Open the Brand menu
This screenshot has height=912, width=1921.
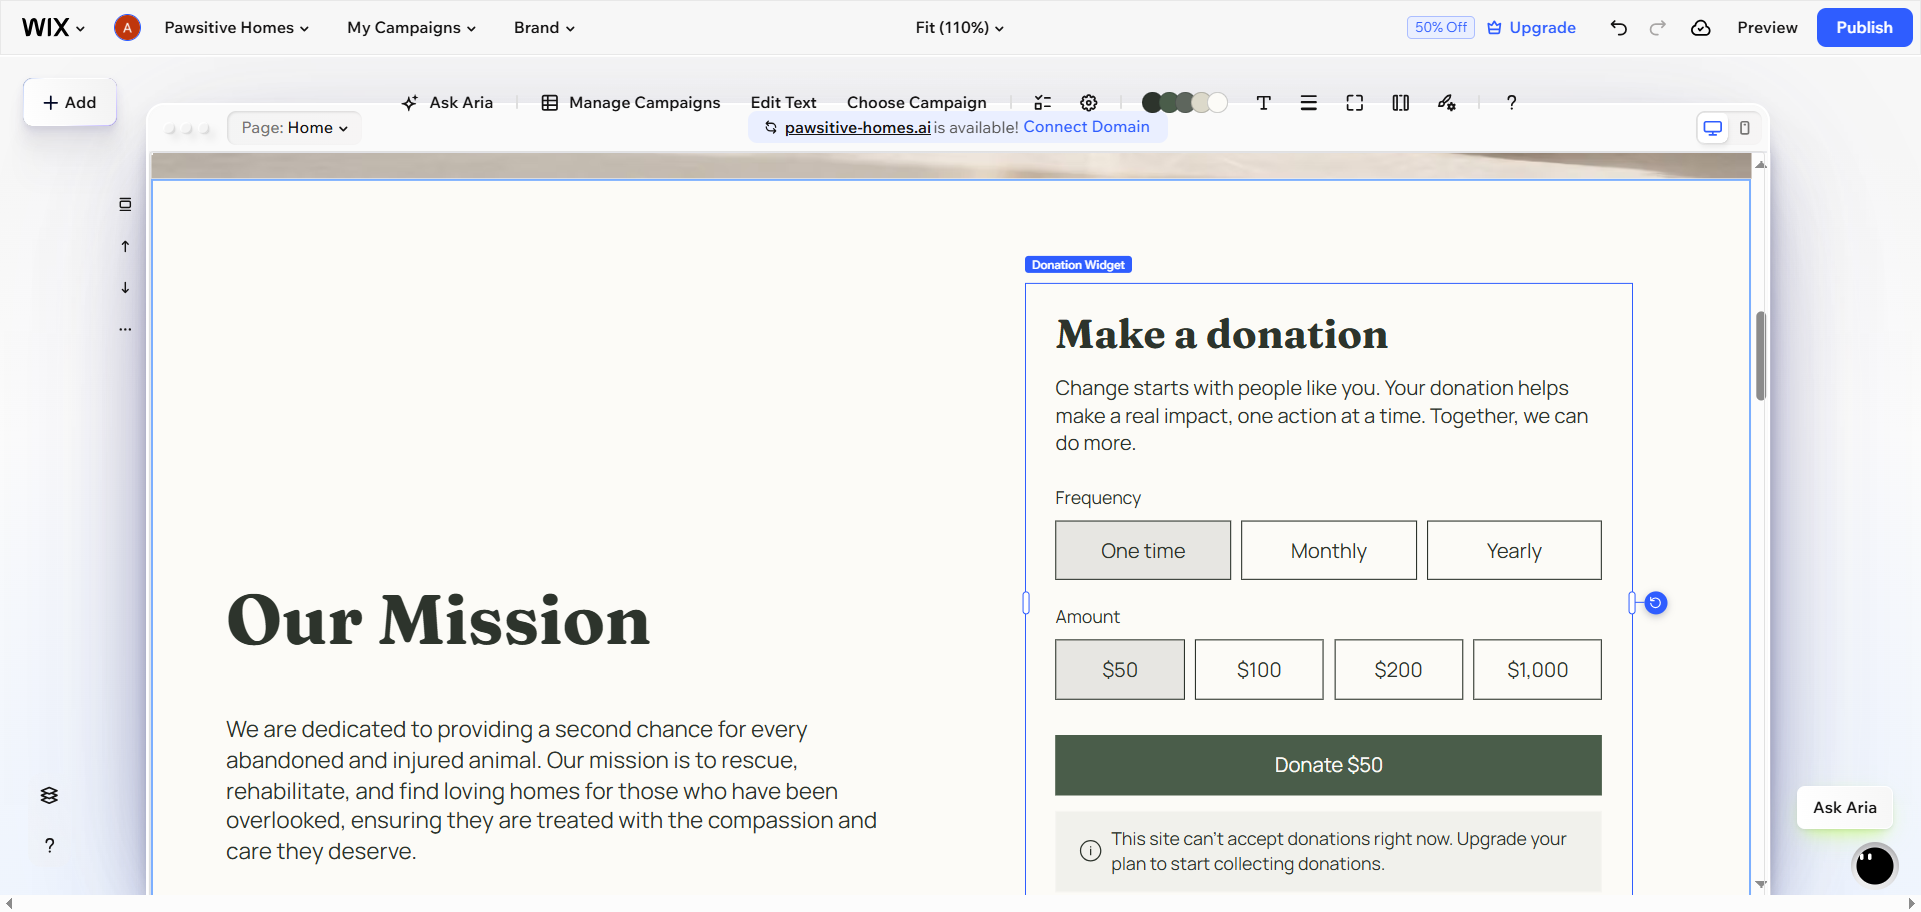(x=544, y=28)
